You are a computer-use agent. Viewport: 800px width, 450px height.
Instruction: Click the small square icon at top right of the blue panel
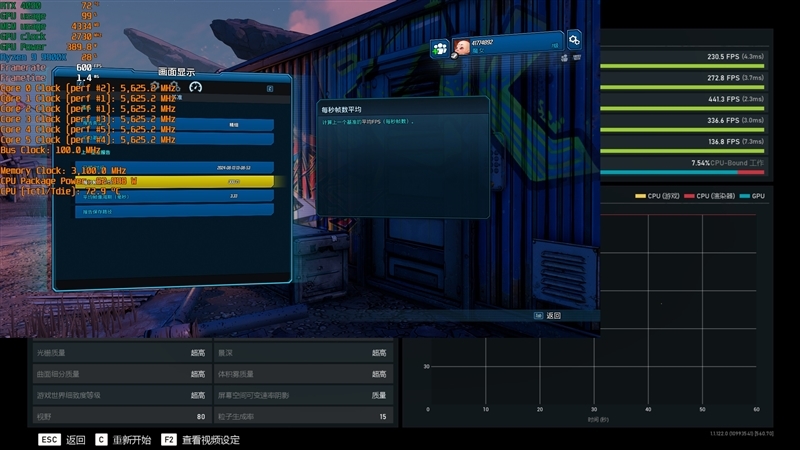pyautogui.click(x=270, y=89)
